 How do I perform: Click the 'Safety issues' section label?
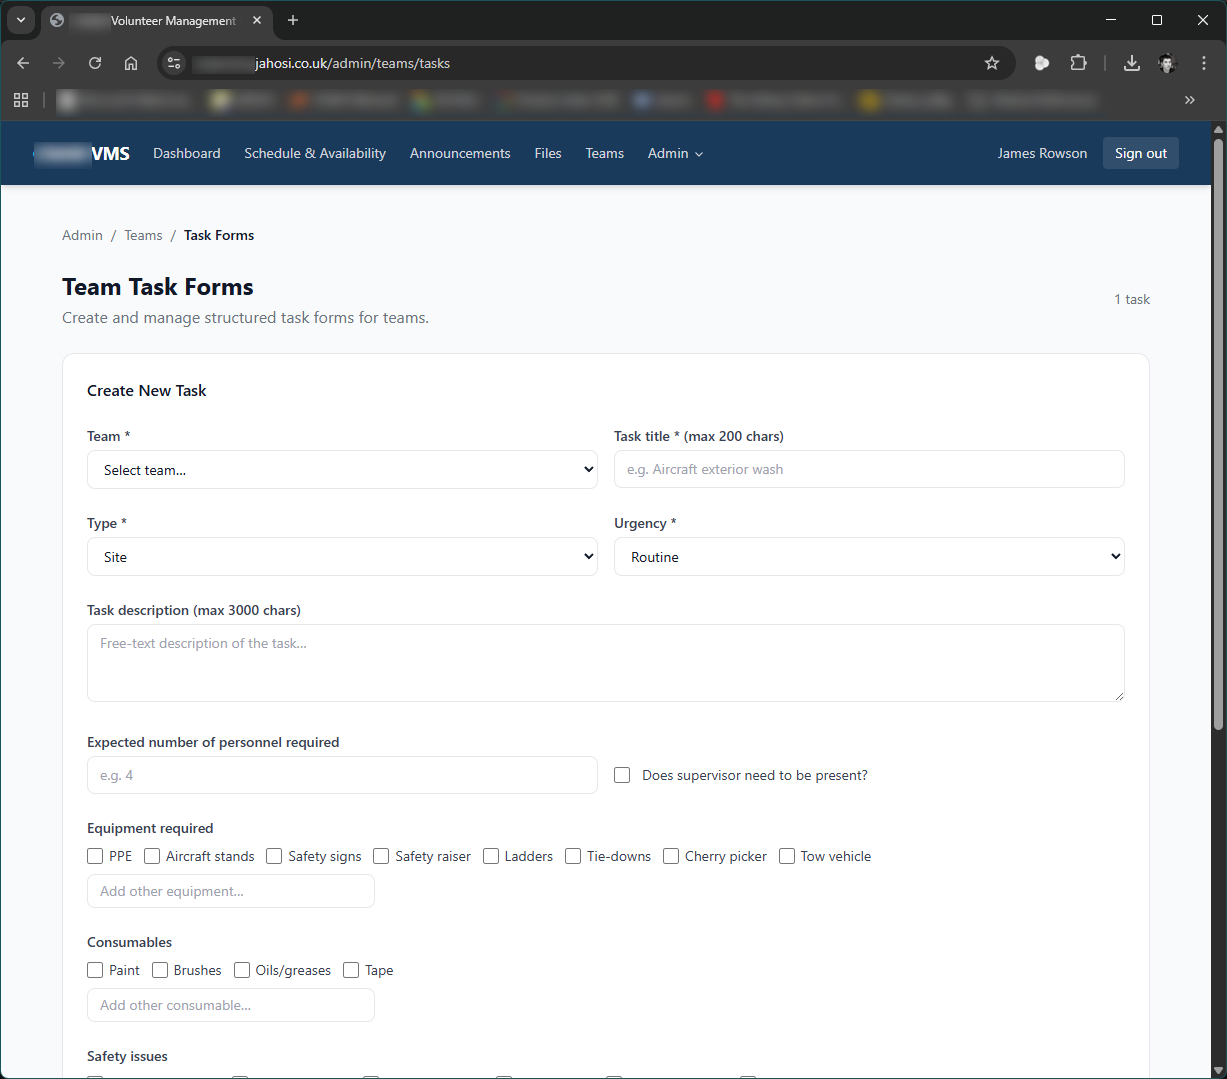tap(127, 1056)
